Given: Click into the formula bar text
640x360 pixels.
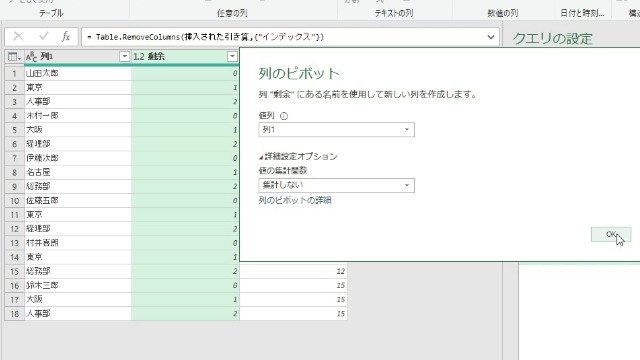Looking at the screenshot, I should [282, 37].
